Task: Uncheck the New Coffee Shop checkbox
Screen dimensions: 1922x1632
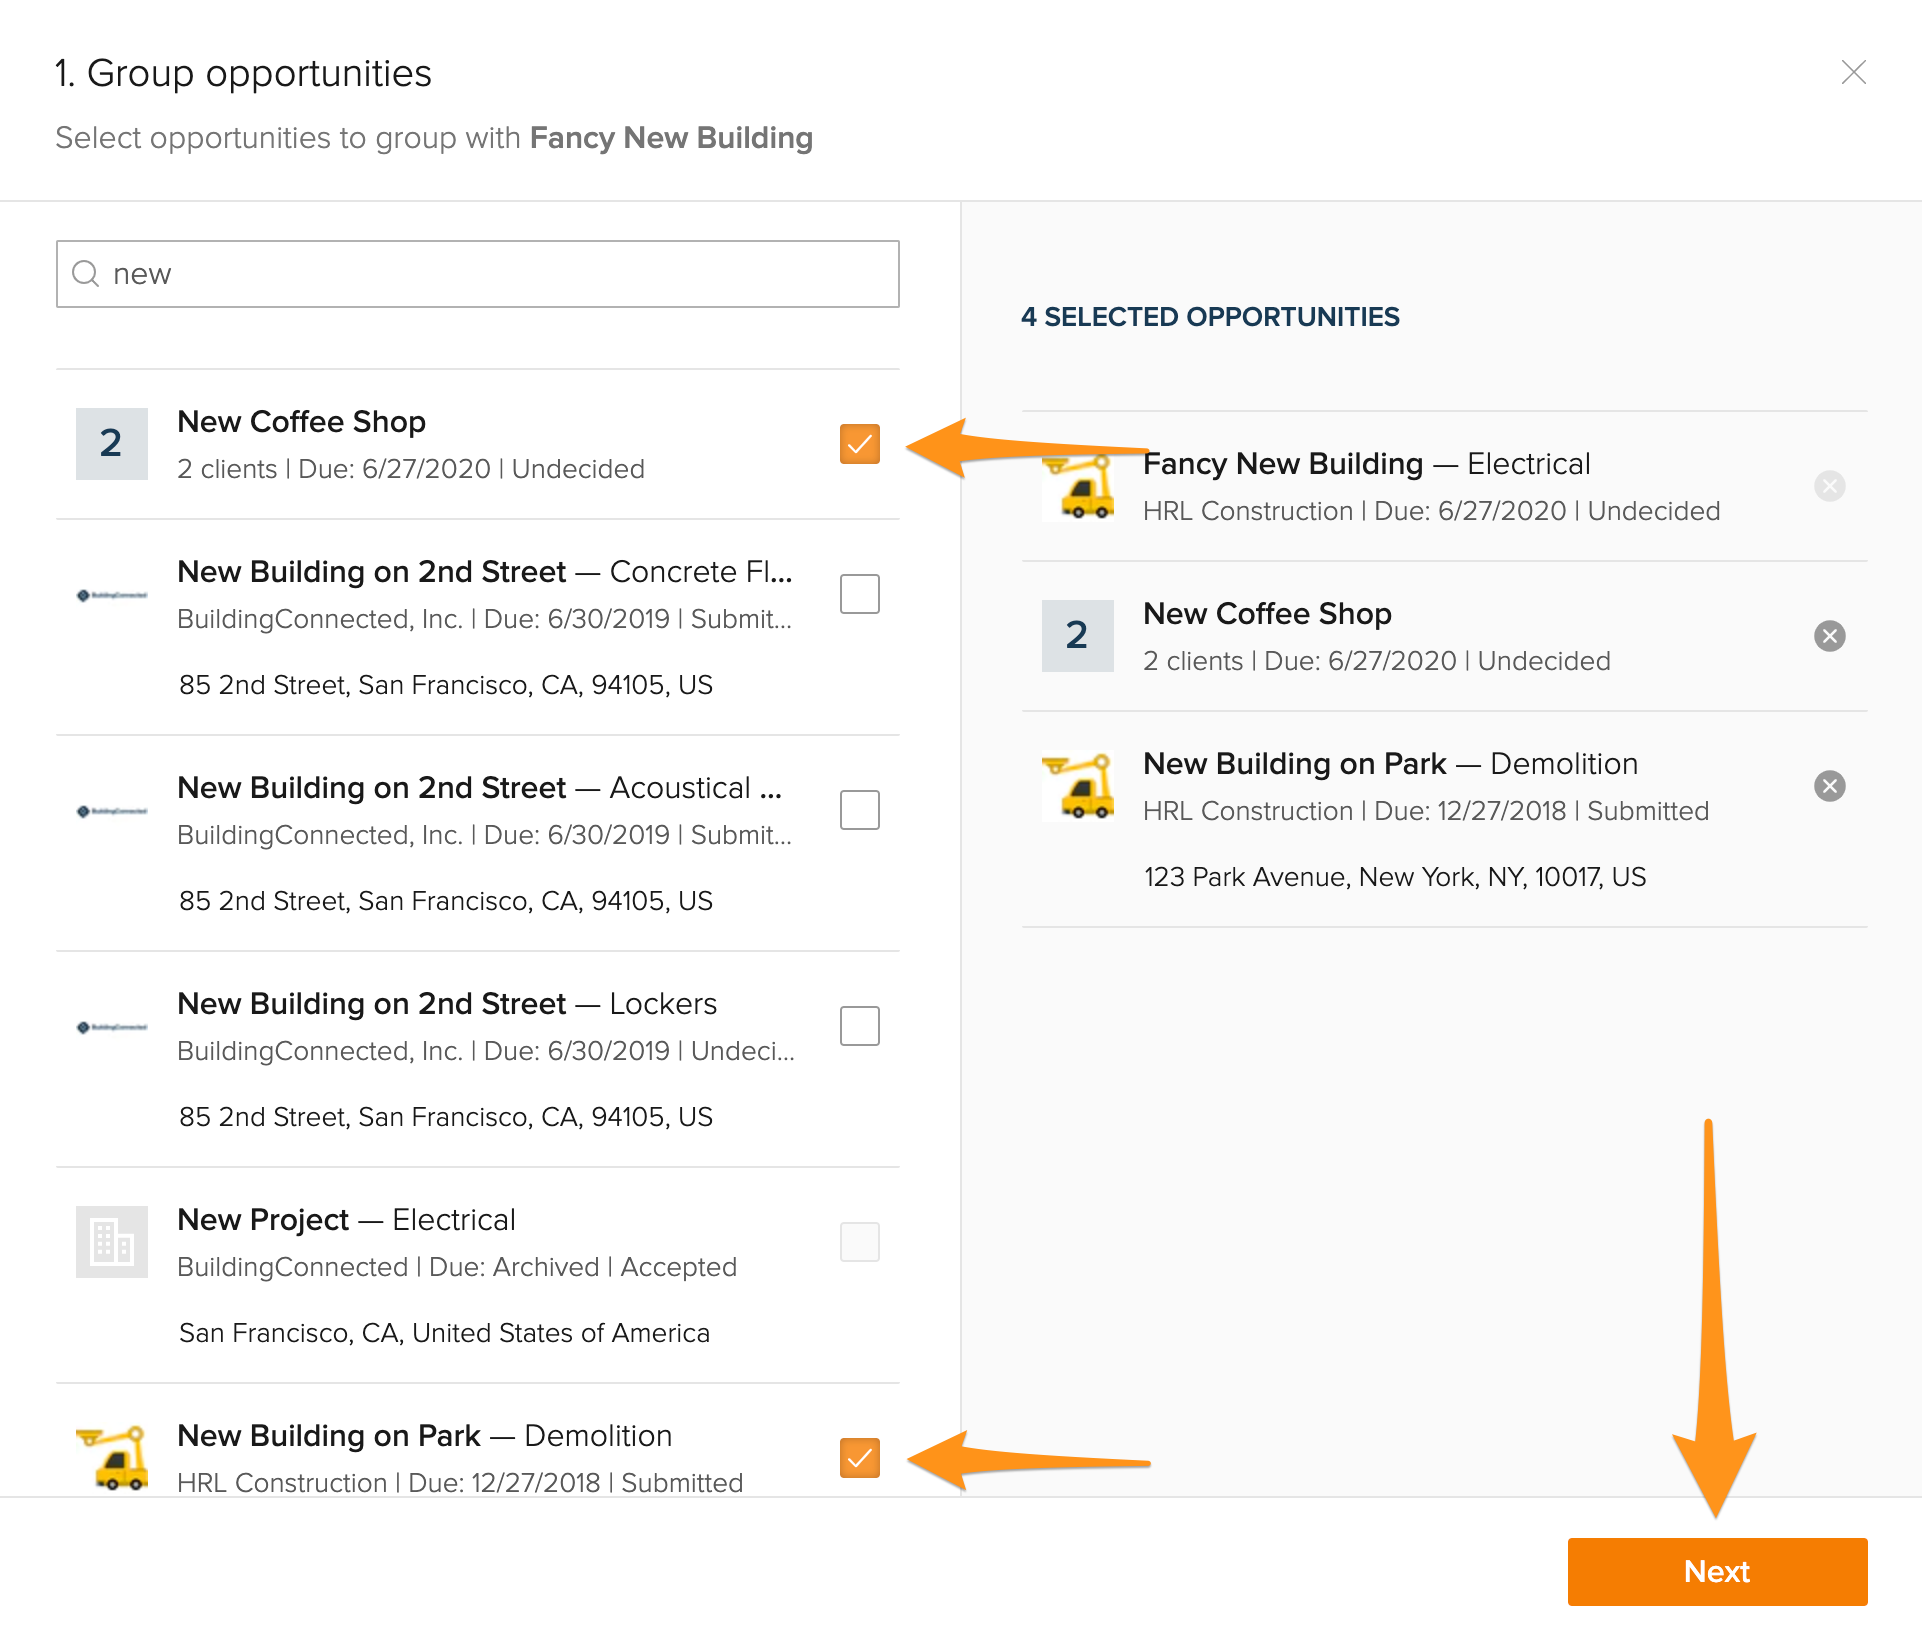Action: tap(859, 444)
